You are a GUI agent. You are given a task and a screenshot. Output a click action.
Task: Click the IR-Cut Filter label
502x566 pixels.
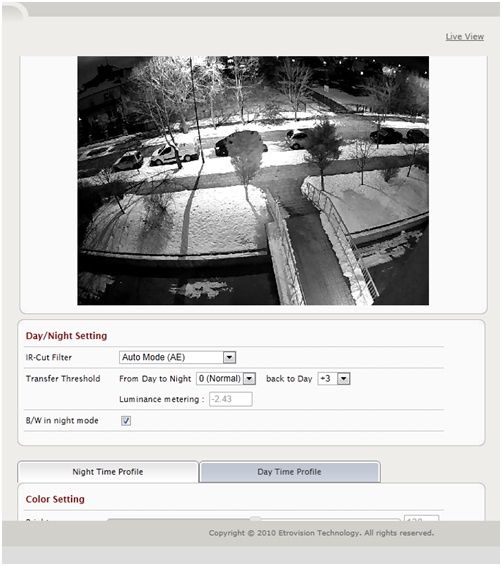tap(49, 357)
